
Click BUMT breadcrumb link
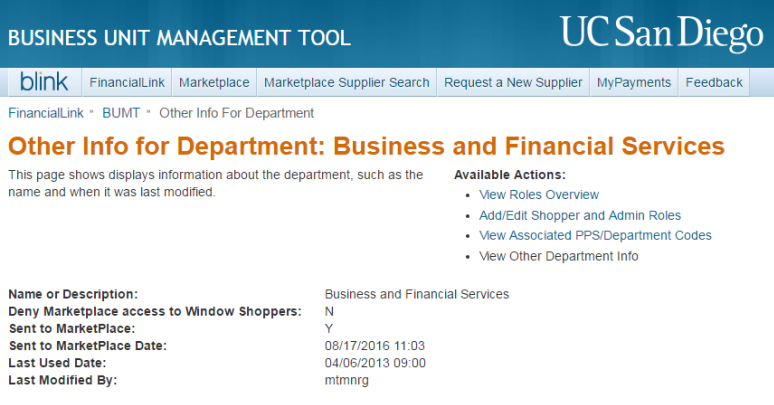pos(121,113)
